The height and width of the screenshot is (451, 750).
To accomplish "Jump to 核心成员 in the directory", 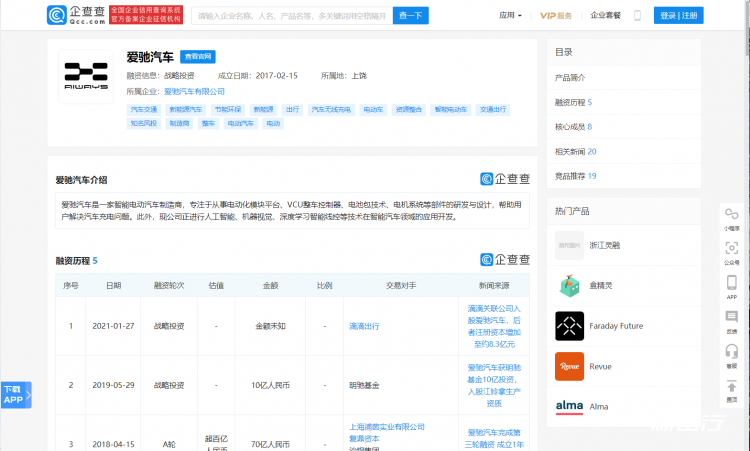I will click(573, 127).
